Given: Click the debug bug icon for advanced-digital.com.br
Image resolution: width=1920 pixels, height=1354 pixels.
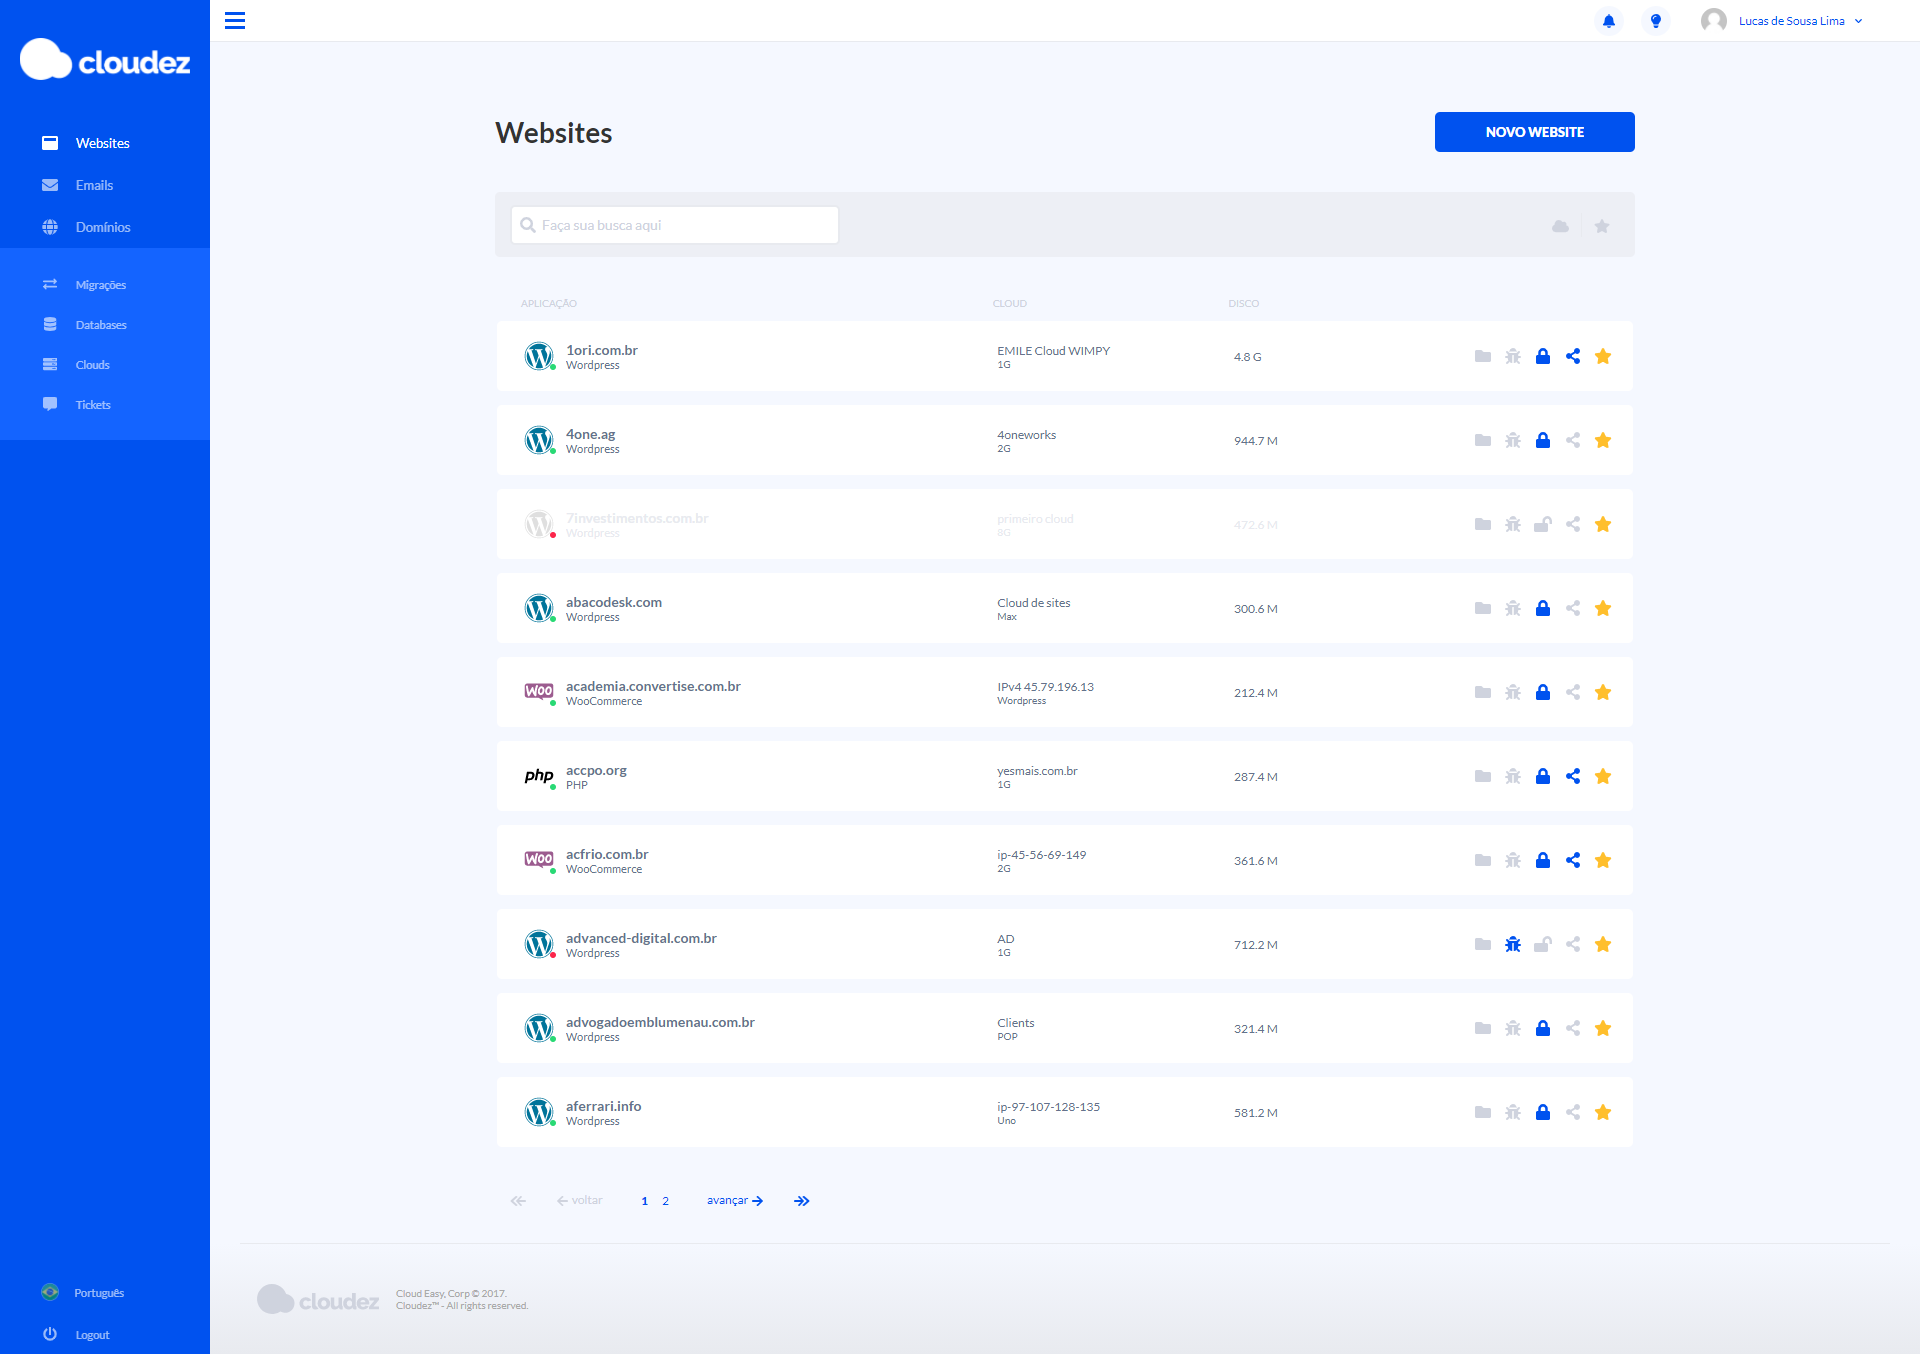Looking at the screenshot, I should coord(1513,944).
